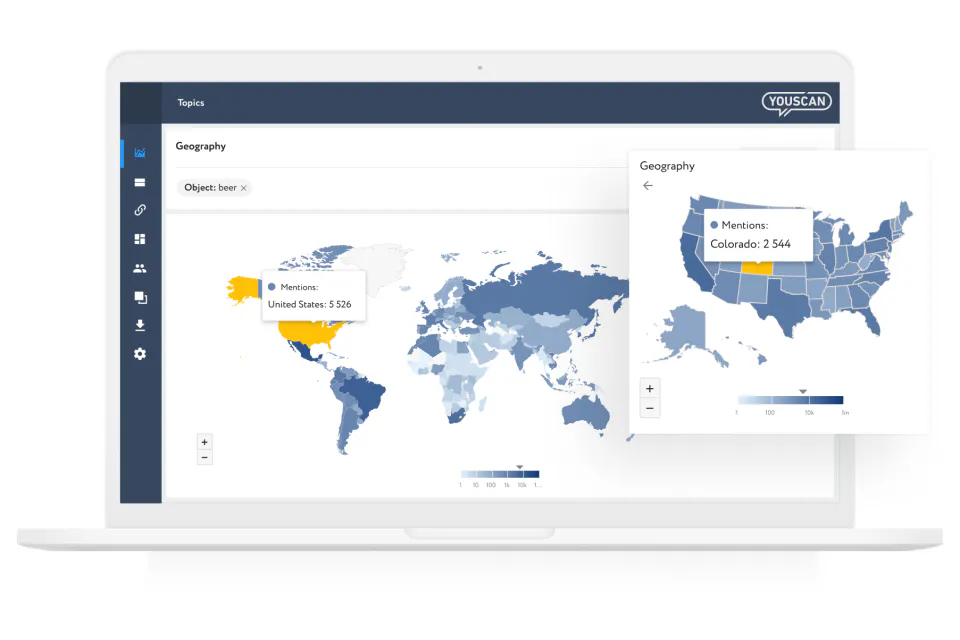Click the legend marker above the world map scale
Viewport: 960px width, 640px height.
tap(520, 465)
